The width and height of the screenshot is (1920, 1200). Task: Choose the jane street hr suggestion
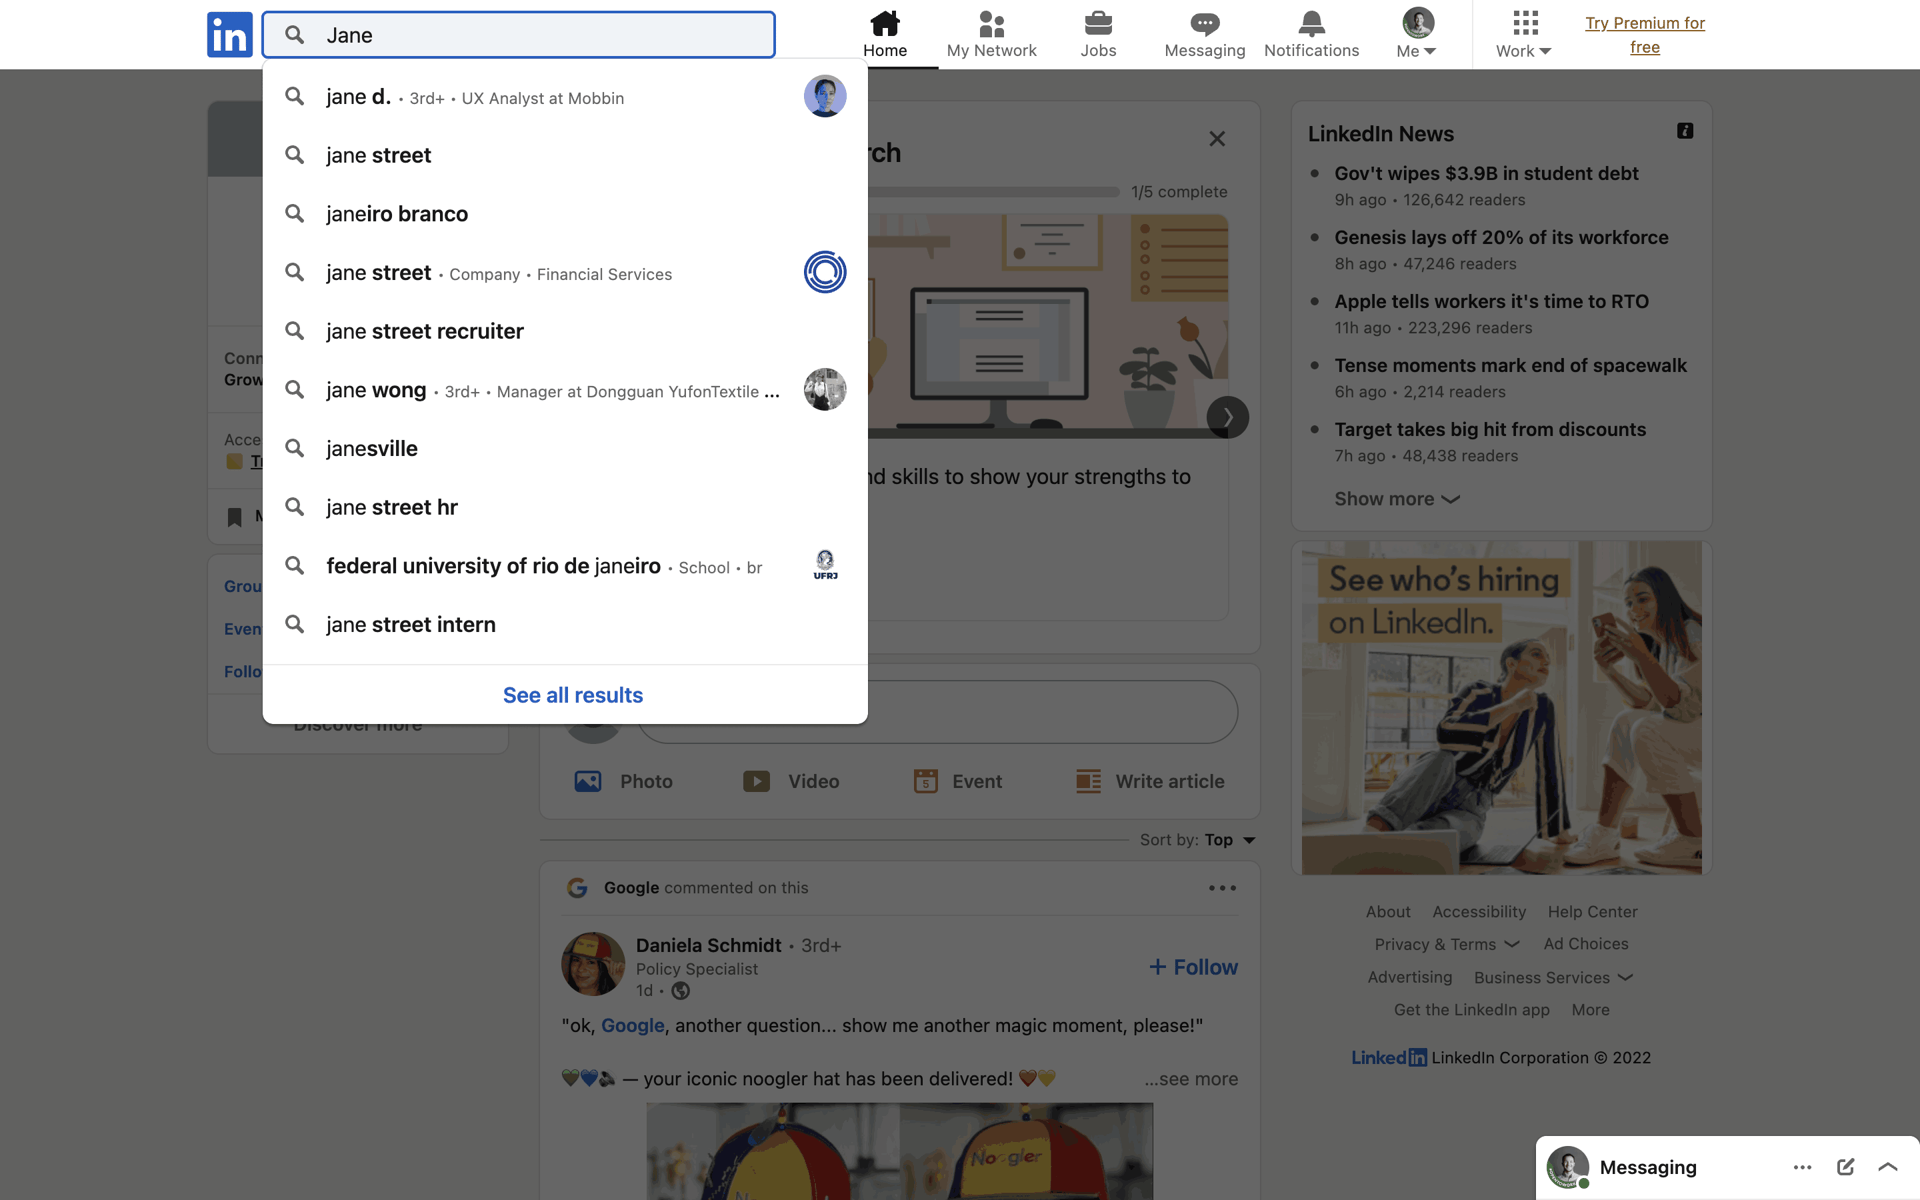(565, 507)
